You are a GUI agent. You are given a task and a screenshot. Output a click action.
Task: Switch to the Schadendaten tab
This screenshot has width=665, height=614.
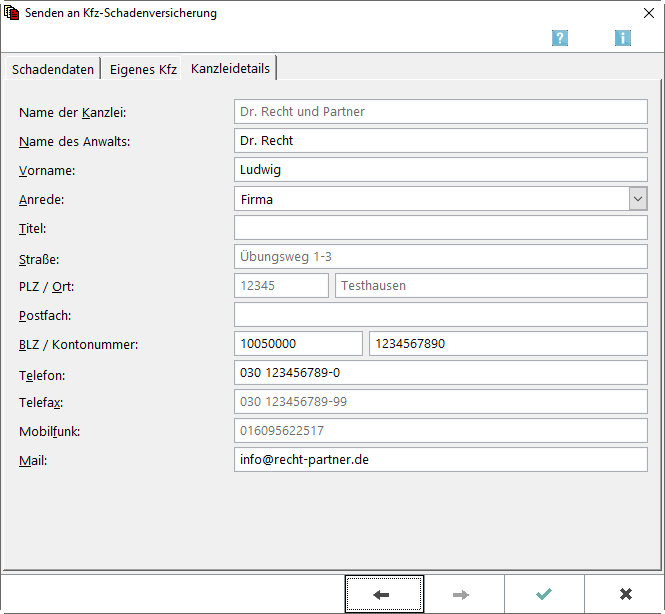point(53,69)
